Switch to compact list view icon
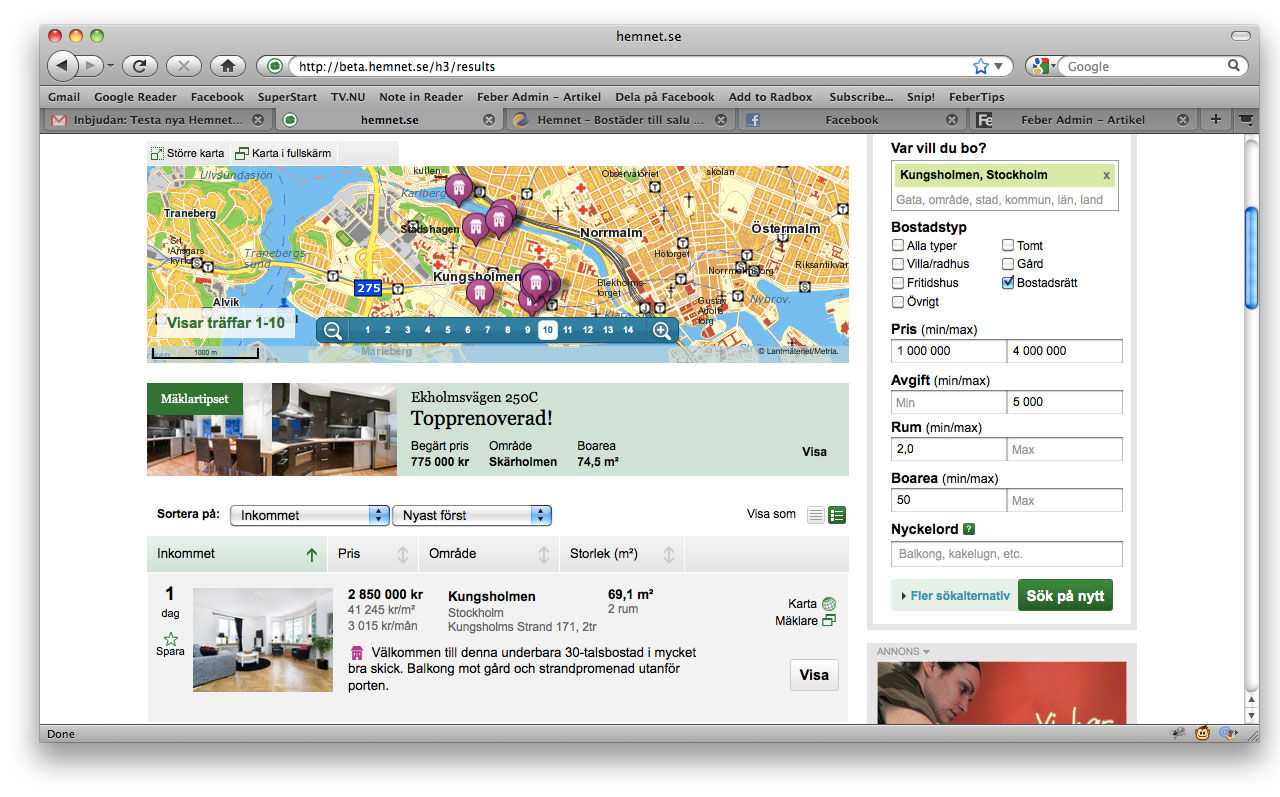1280x797 pixels. click(x=816, y=515)
